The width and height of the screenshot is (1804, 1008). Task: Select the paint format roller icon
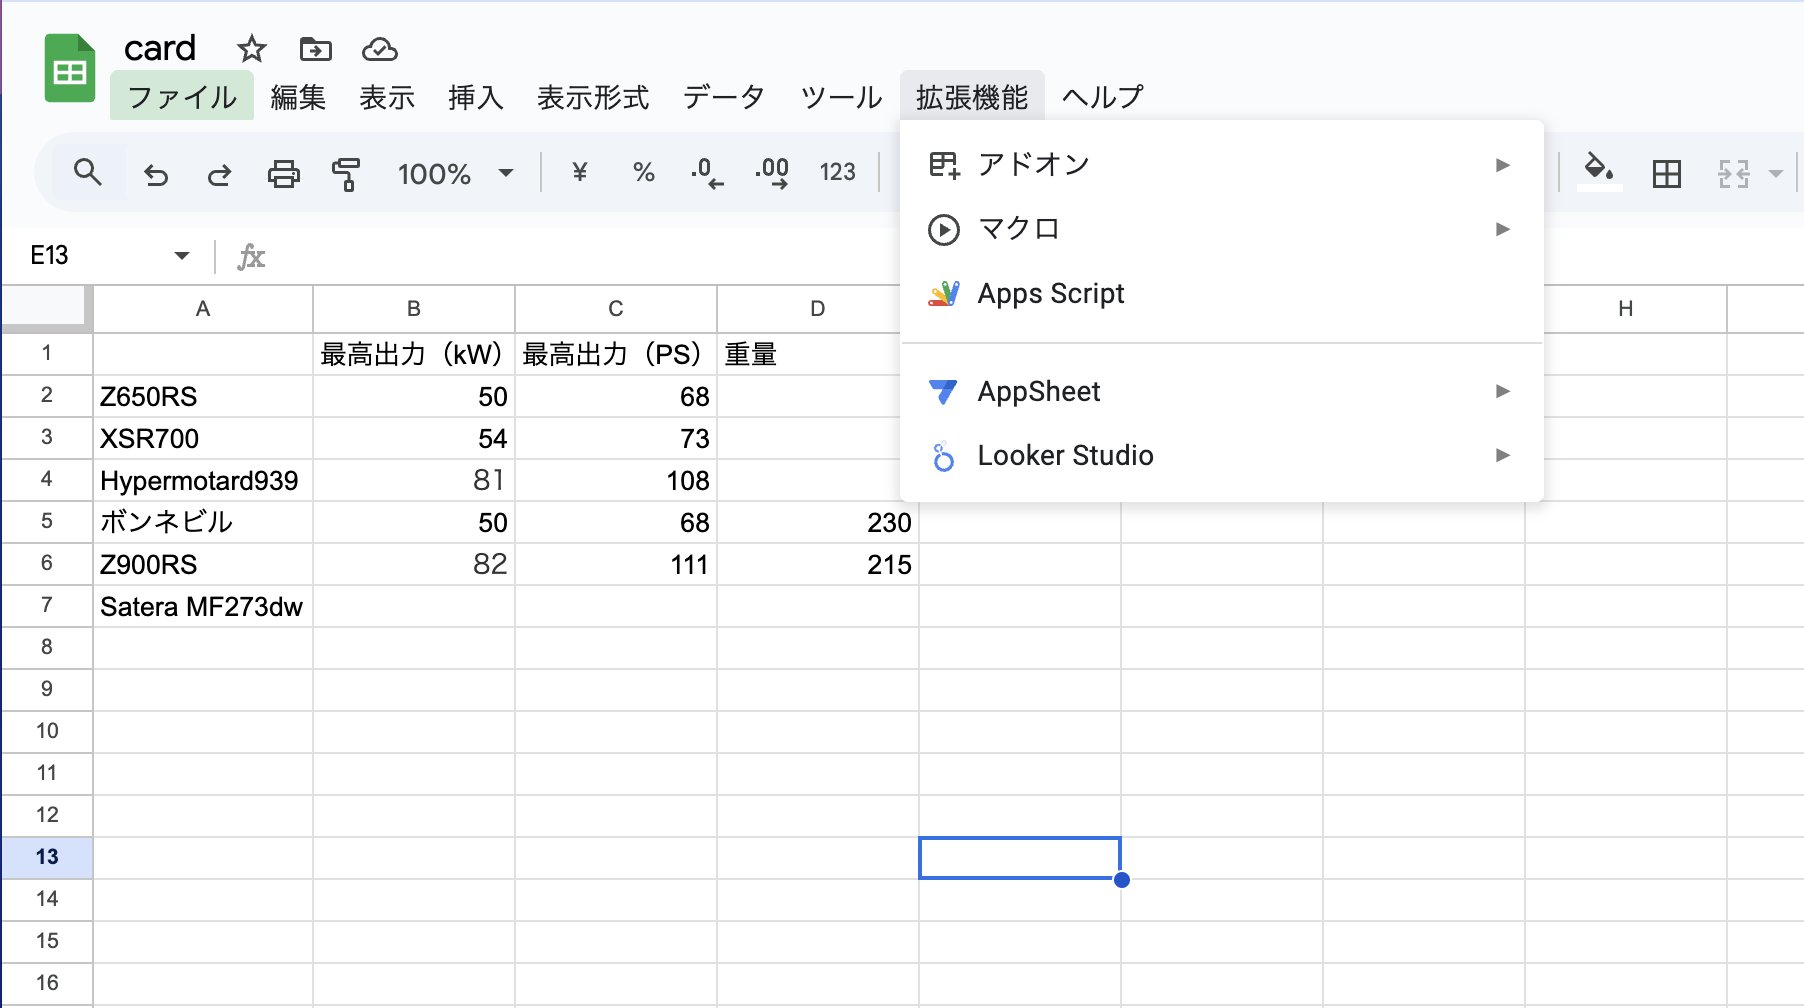coord(346,175)
